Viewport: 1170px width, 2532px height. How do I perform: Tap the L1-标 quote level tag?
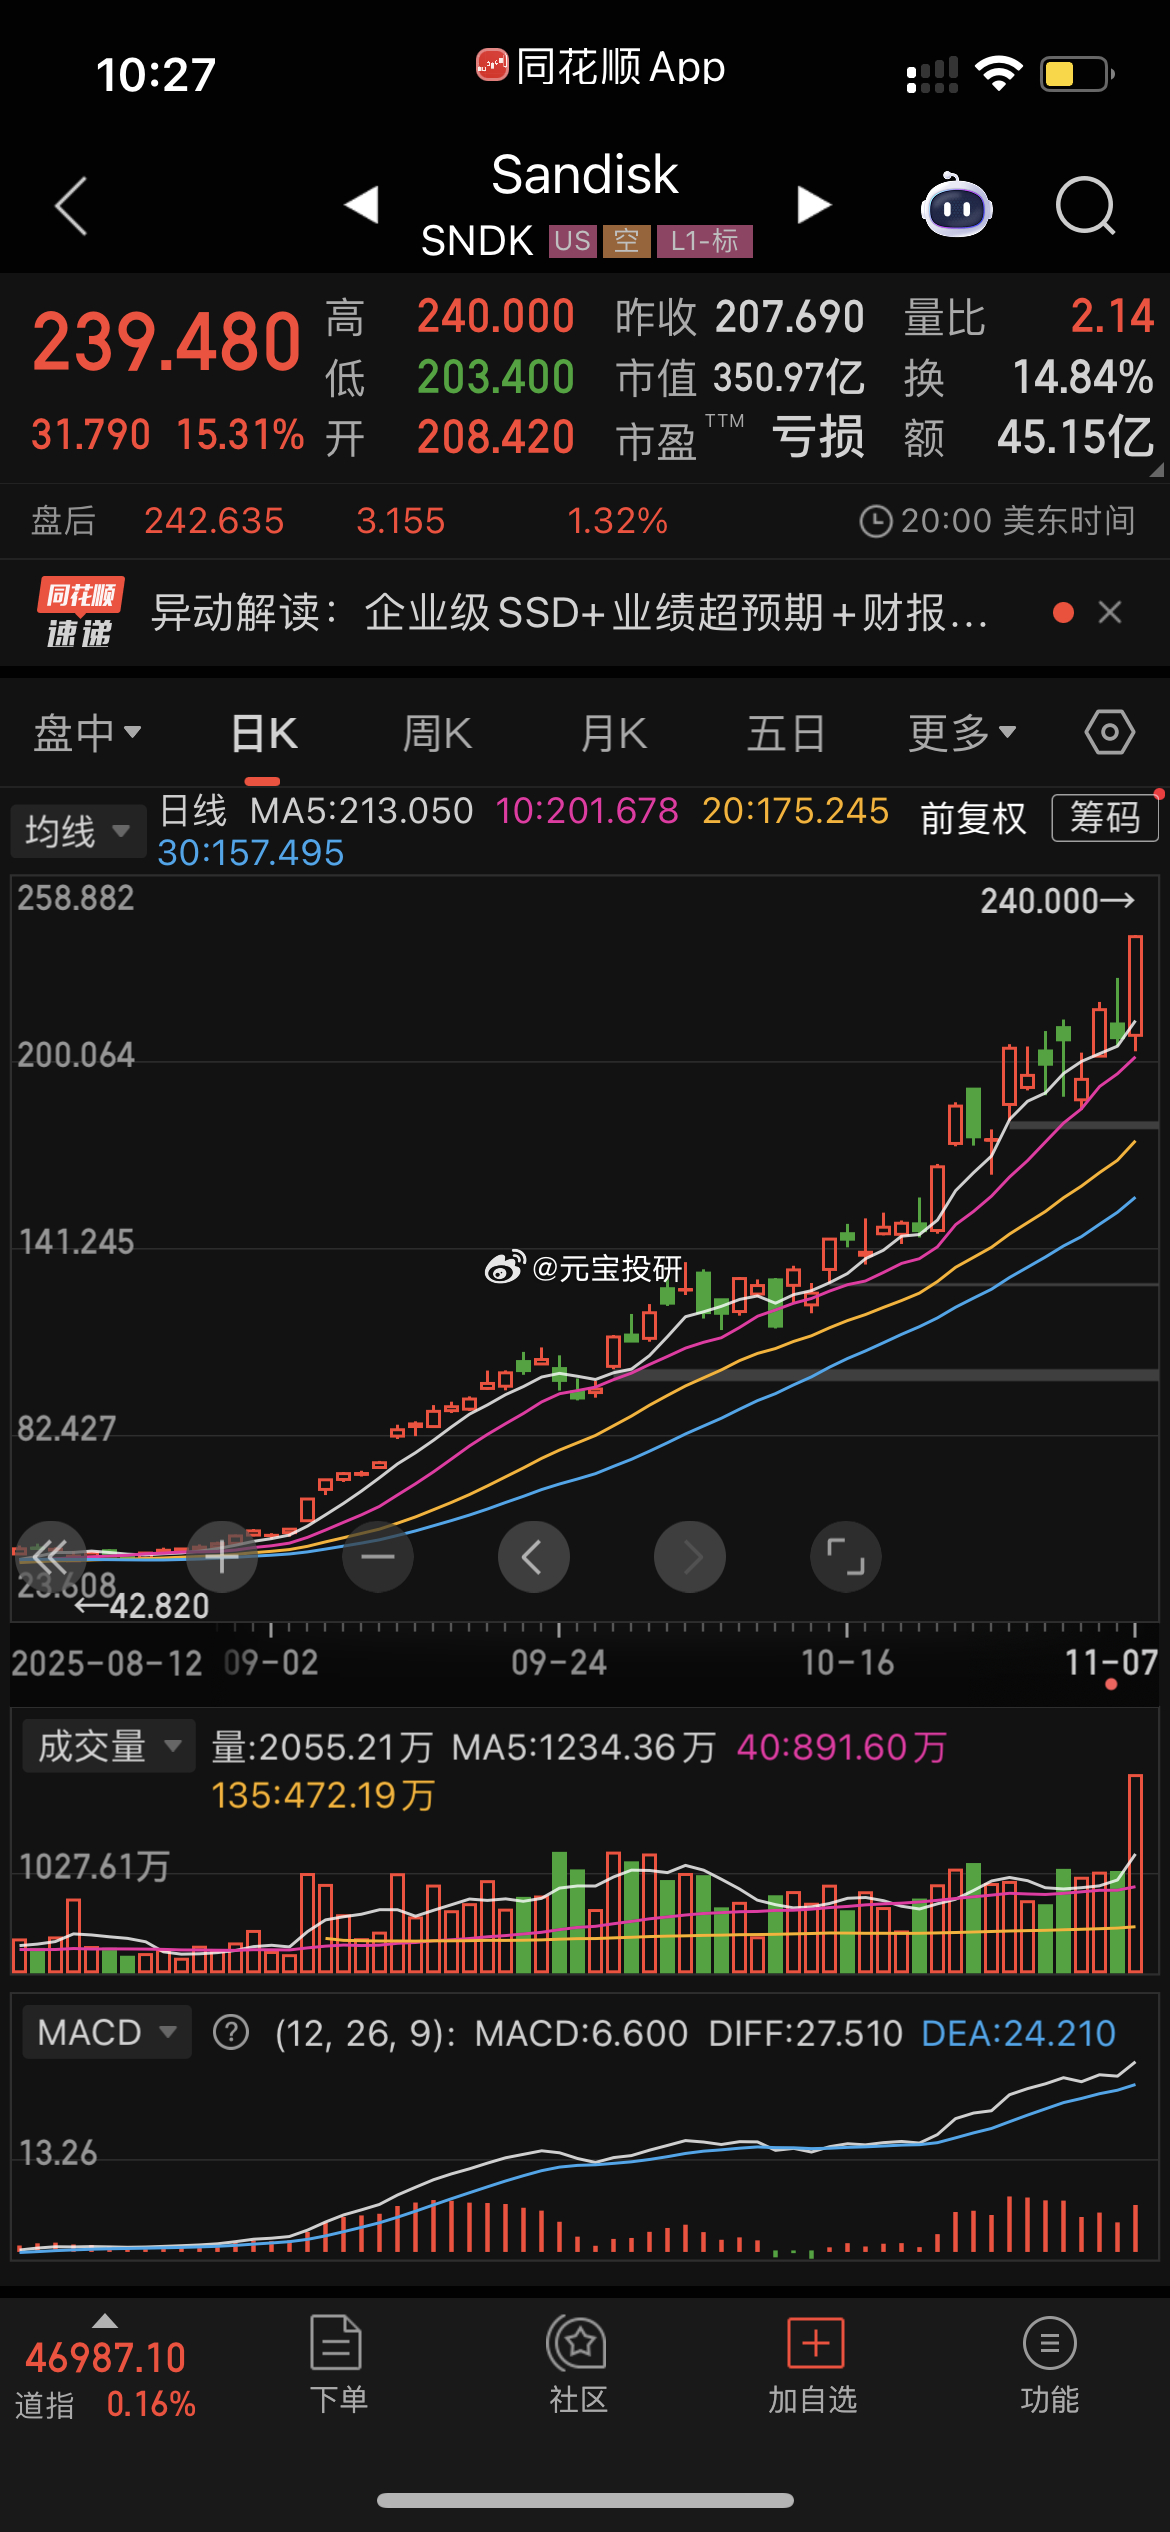(x=705, y=241)
